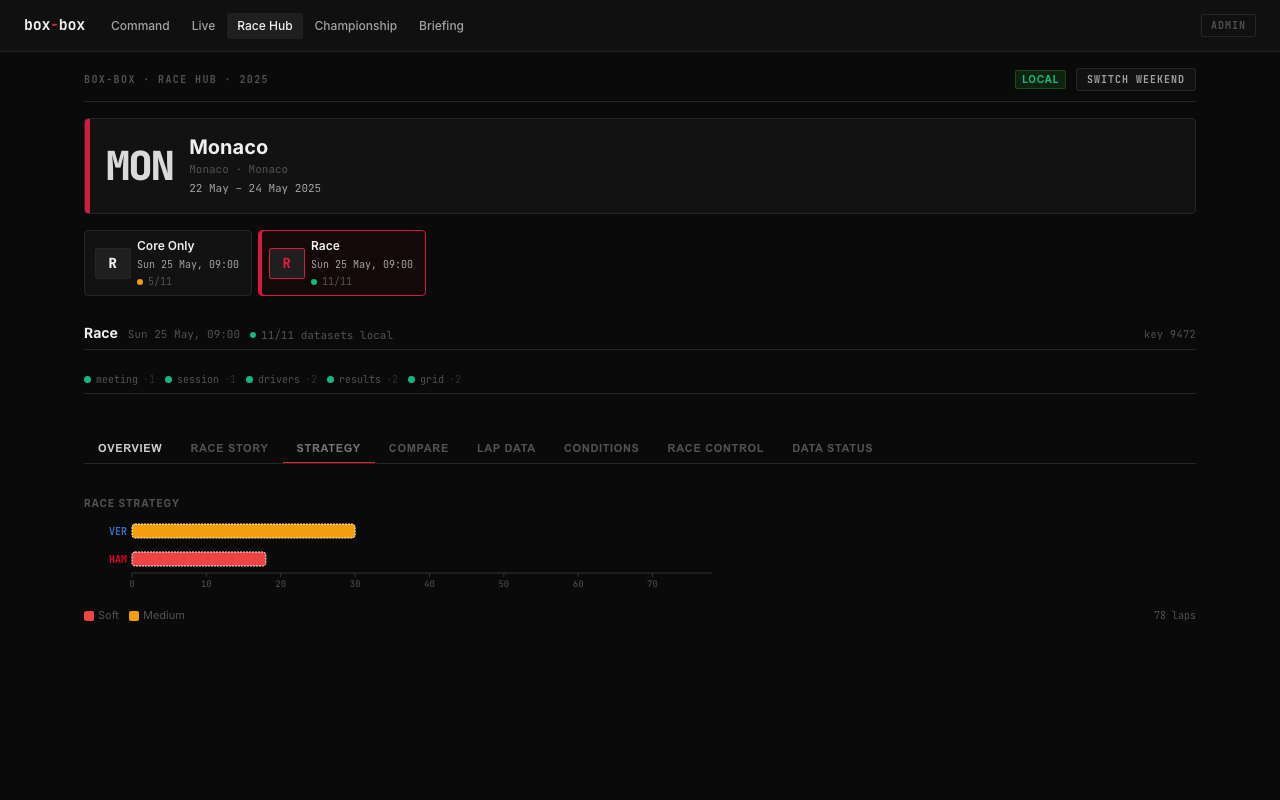
Task: Open the CONDITIONS tab
Action: pyautogui.click(x=601, y=448)
